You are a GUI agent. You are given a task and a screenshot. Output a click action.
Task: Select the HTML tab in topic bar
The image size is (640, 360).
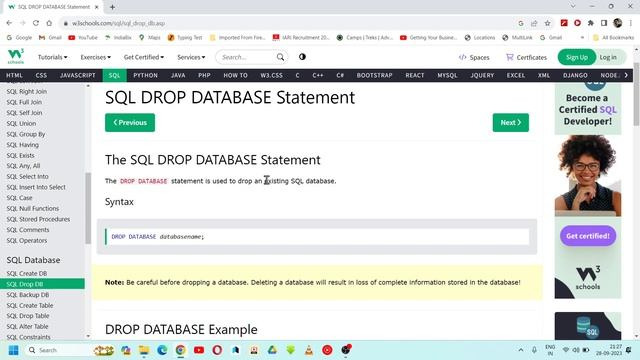click(x=14, y=76)
